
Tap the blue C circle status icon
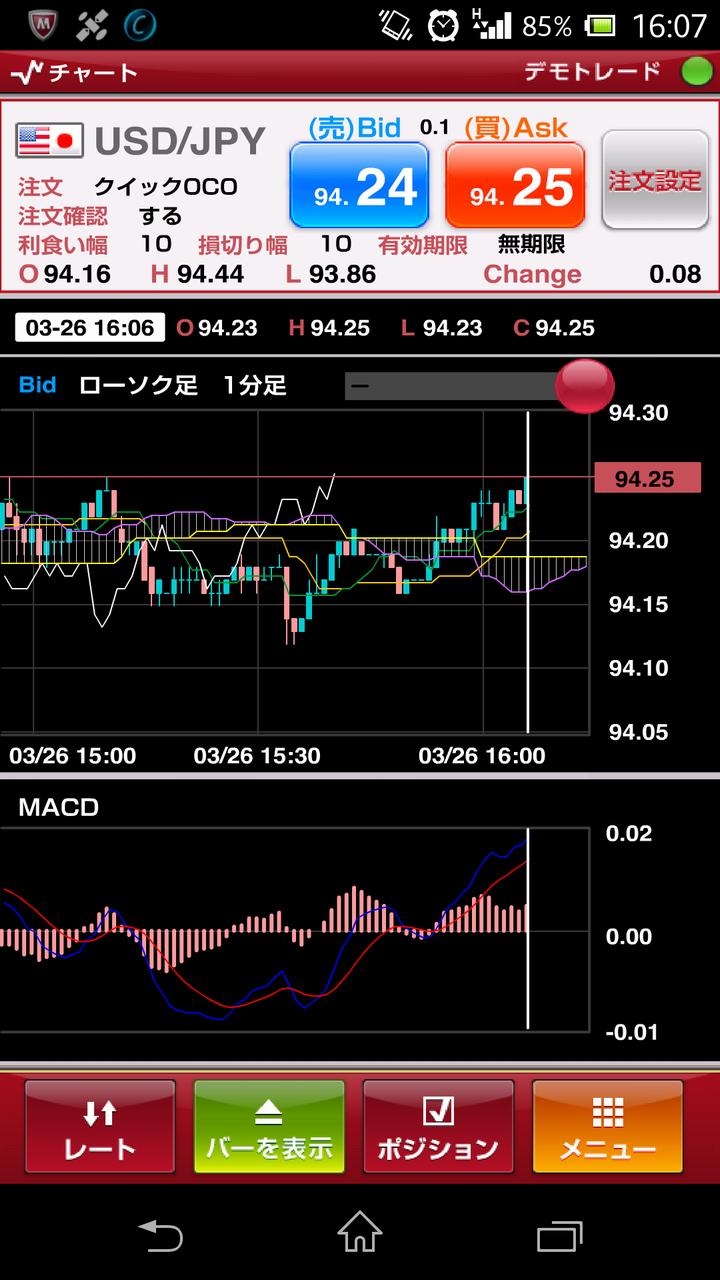[x=139, y=24]
